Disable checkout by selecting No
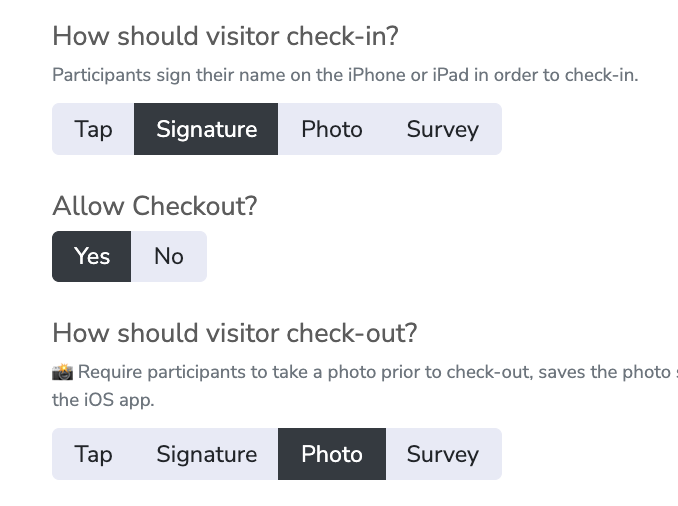 click(x=169, y=256)
